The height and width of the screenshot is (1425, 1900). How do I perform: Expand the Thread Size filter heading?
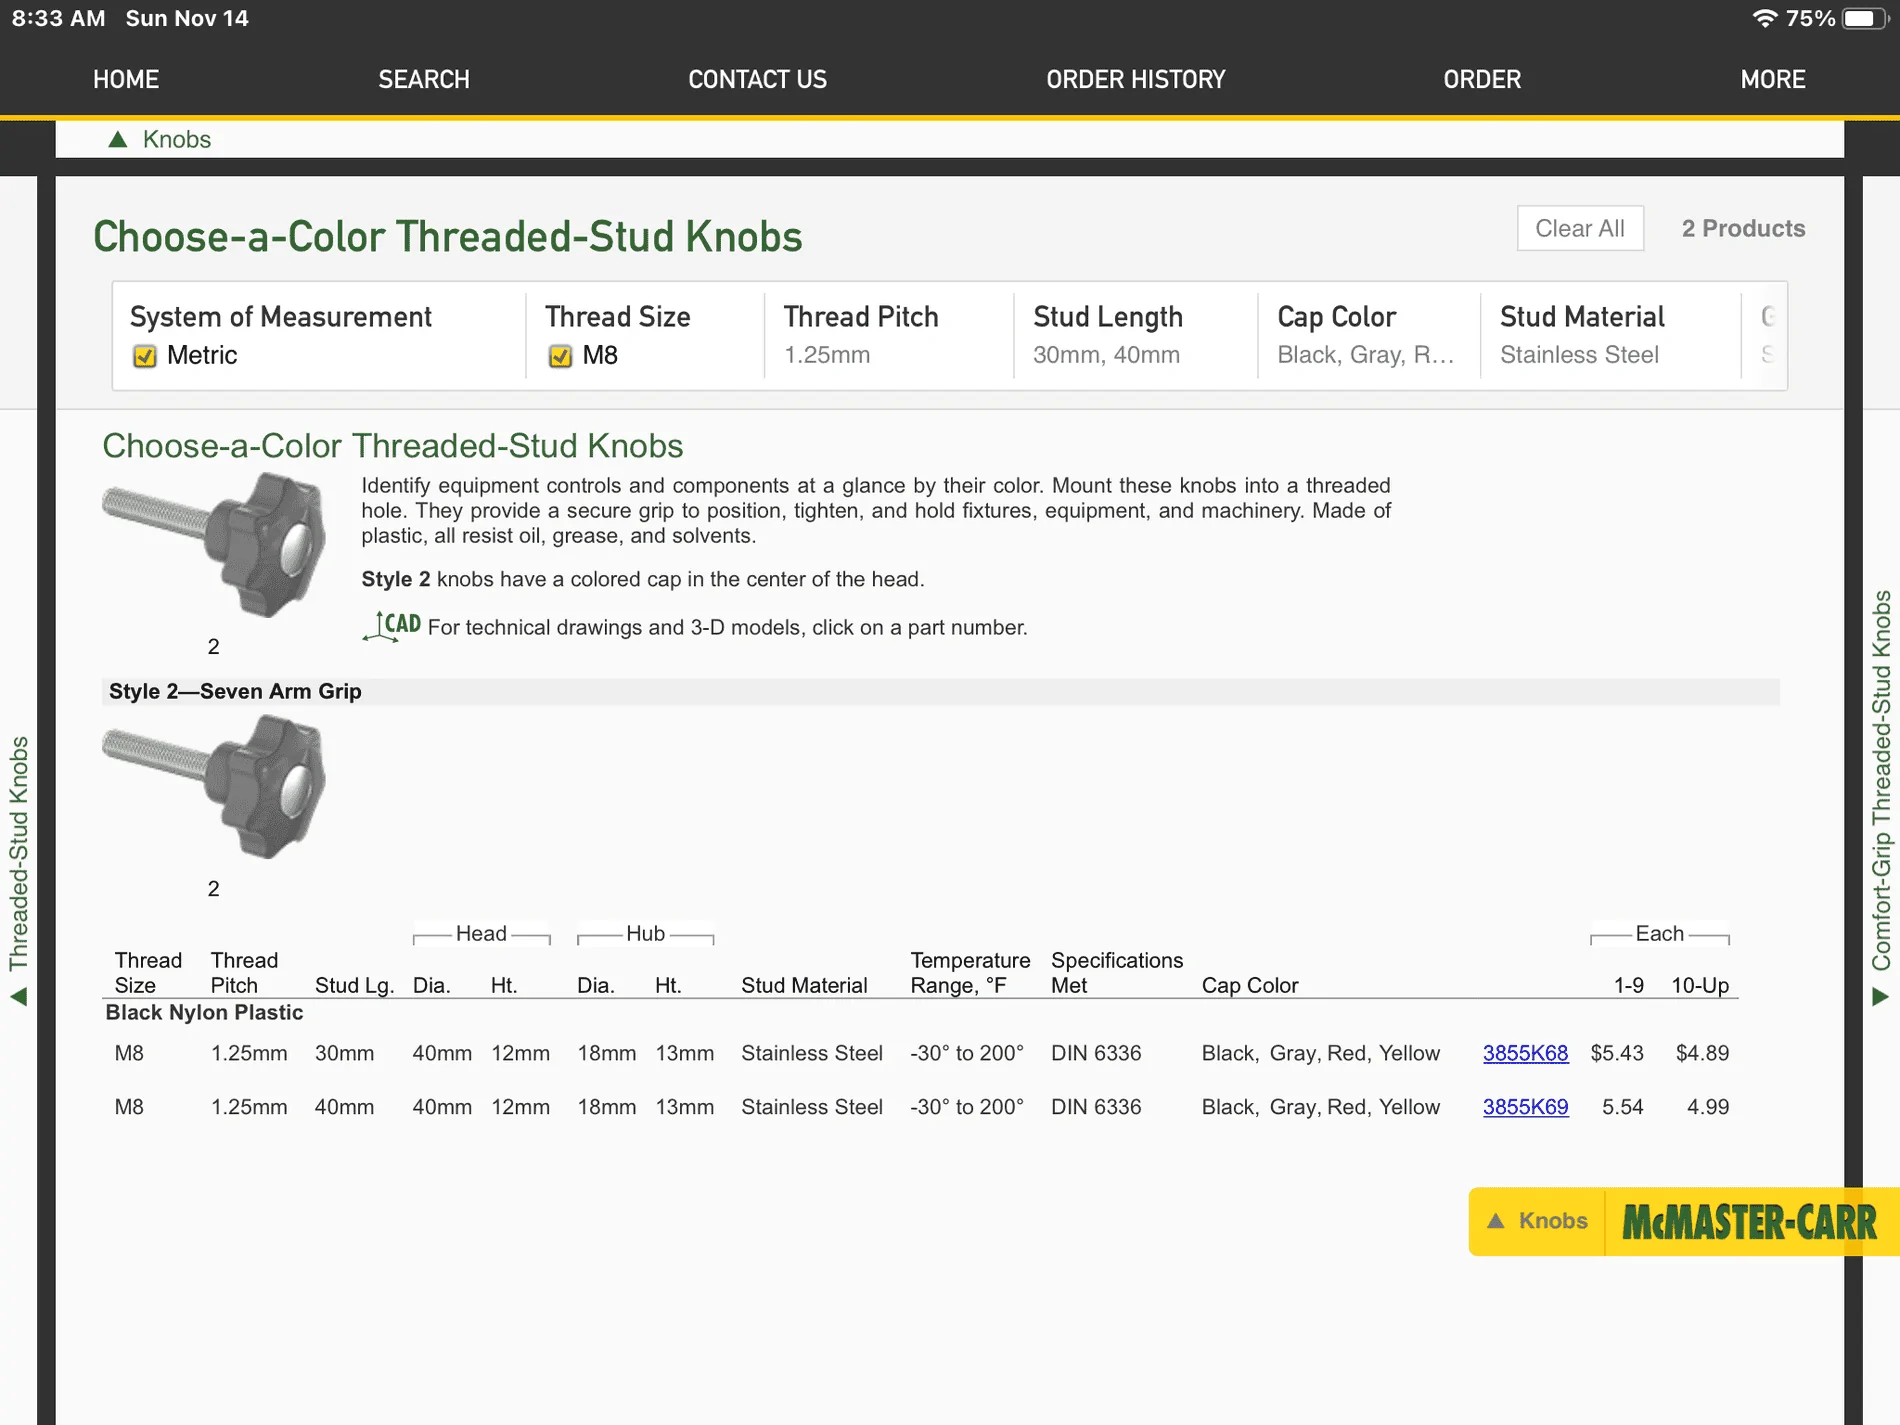pos(618,317)
